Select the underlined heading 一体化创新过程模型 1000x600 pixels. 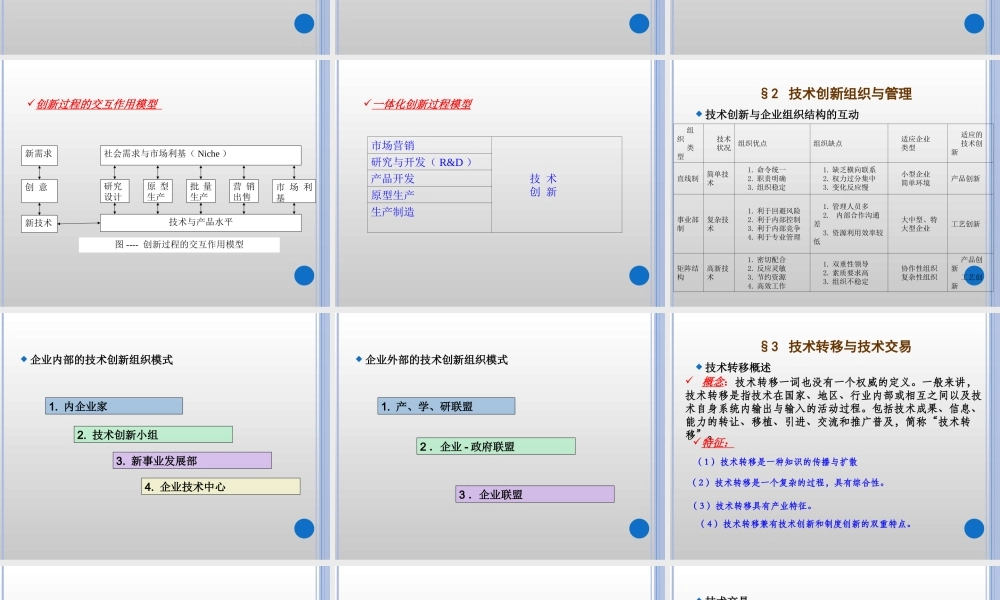pyautogui.click(x=421, y=104)
